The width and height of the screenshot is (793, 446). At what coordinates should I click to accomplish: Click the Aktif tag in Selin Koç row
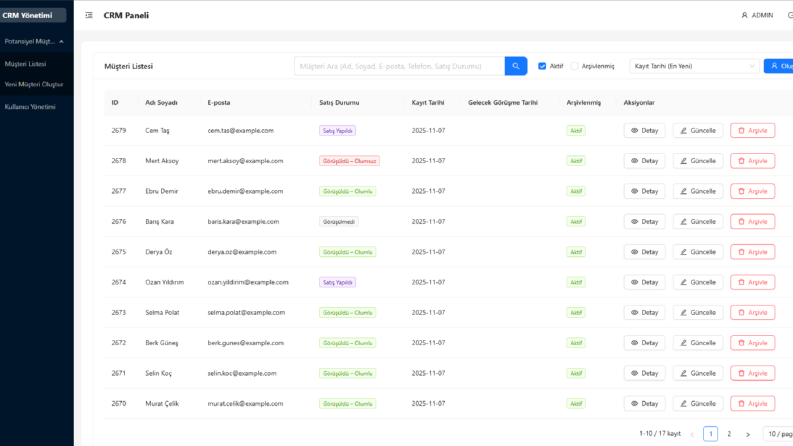(576, 373)
